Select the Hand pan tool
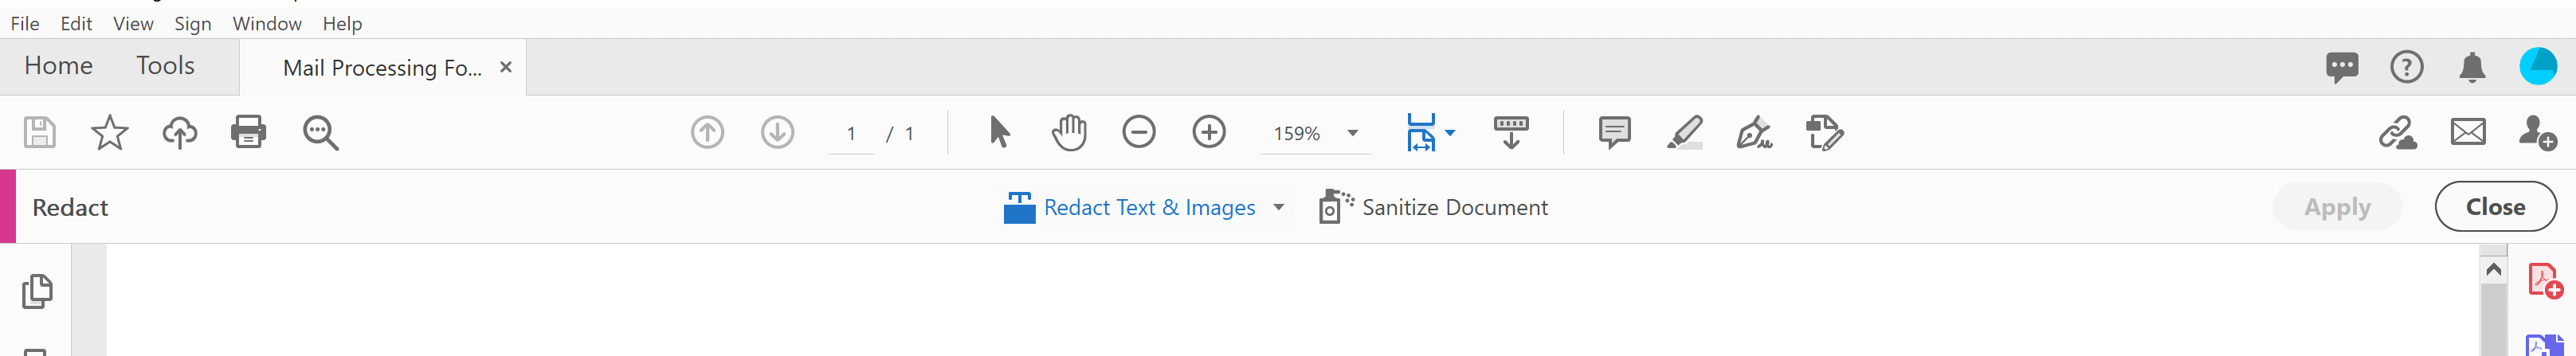Screen dimensions: 2576x356 tap(1069, 132)
